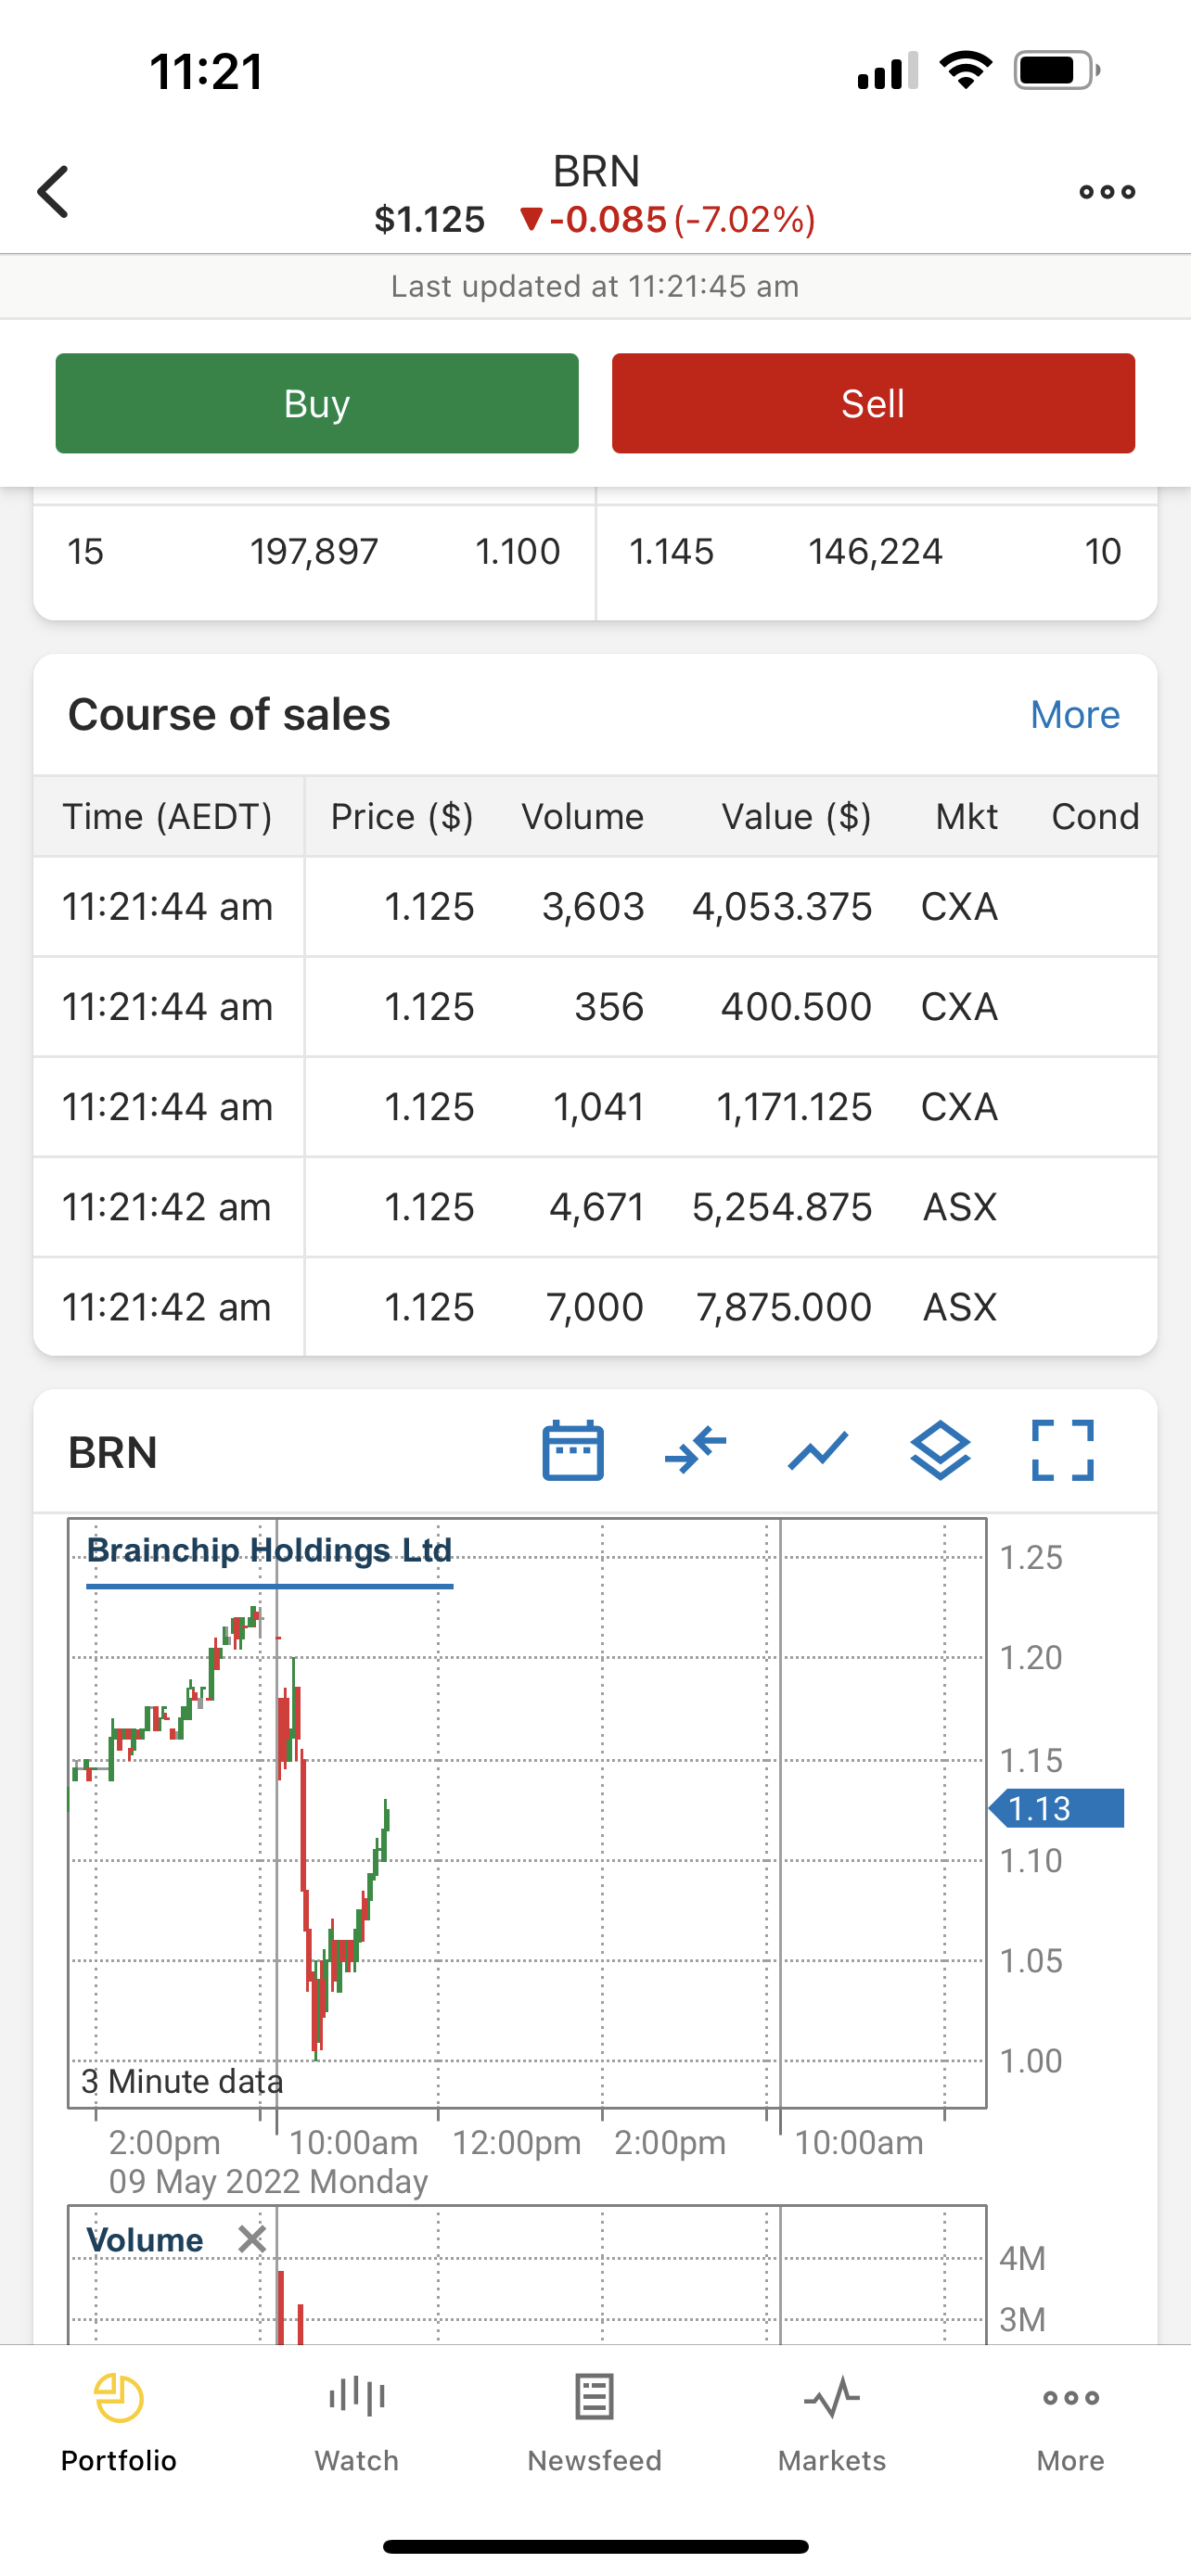Select the sale row with volume 3,603
The image size is (1191, 2576).
pyautogui.click(x=595, y=907)
